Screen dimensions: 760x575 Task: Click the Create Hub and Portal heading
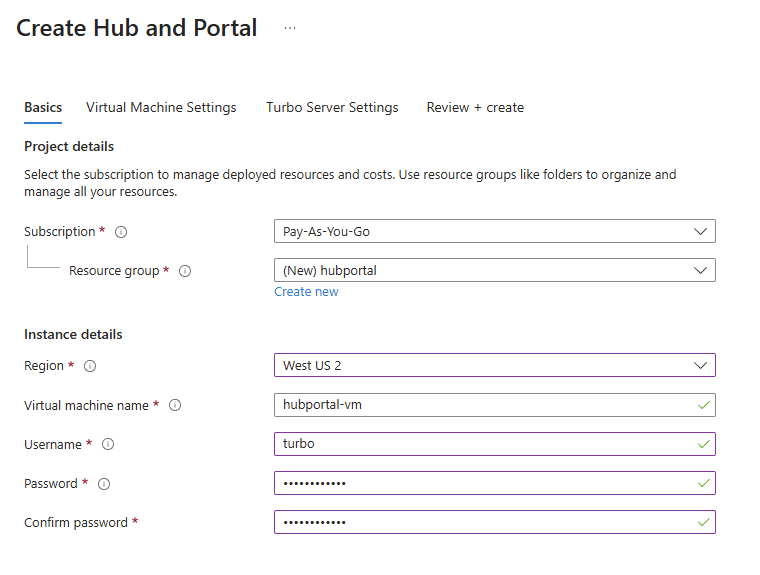click(x=137, y=28)
